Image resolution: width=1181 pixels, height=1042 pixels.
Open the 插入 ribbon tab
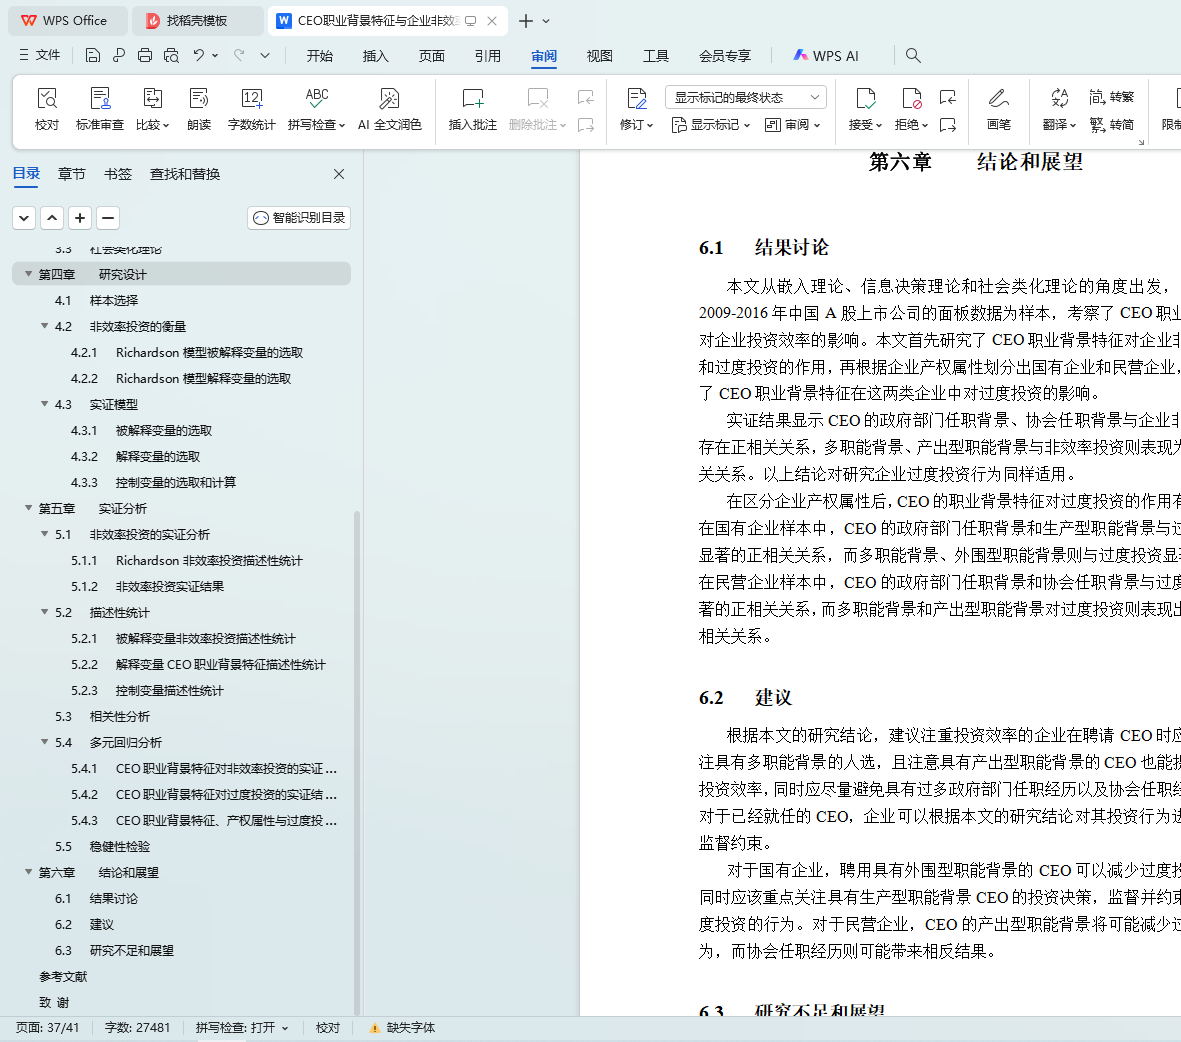coord(375,56)
